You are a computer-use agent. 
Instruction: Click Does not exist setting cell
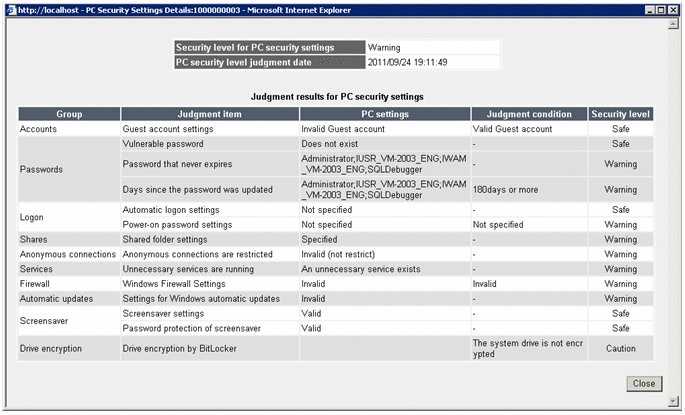pos(385,144)
